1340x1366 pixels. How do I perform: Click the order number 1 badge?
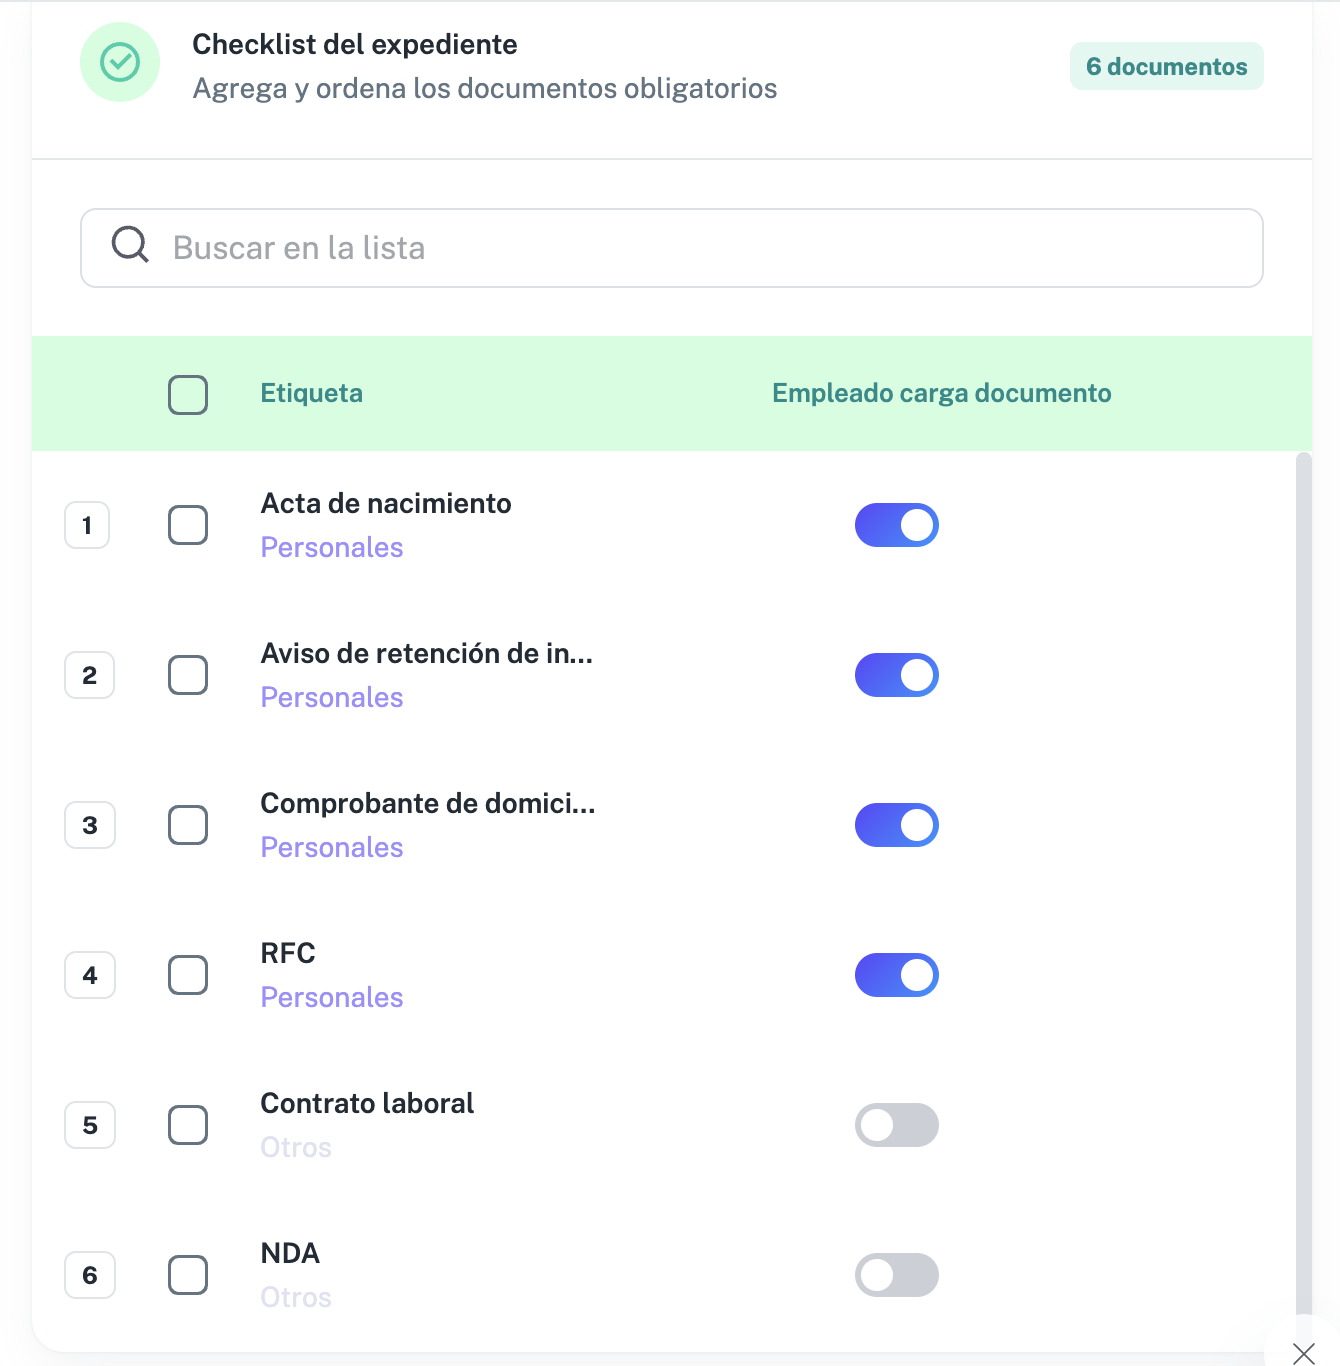click(x=87, y=525)
